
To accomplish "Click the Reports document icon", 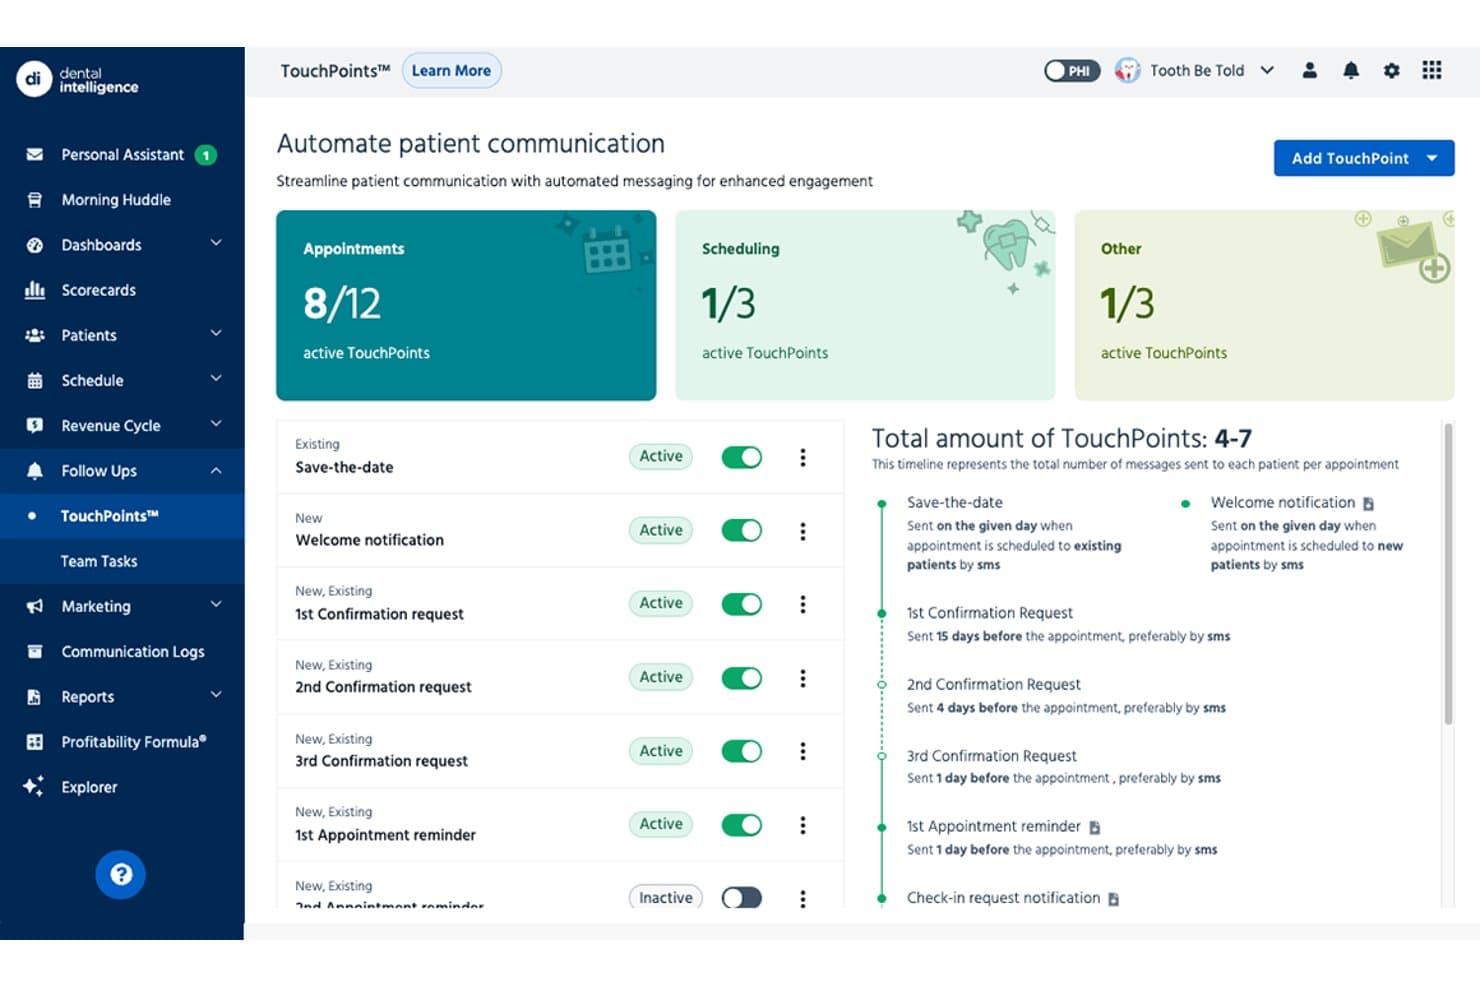I will coord(34,696).
